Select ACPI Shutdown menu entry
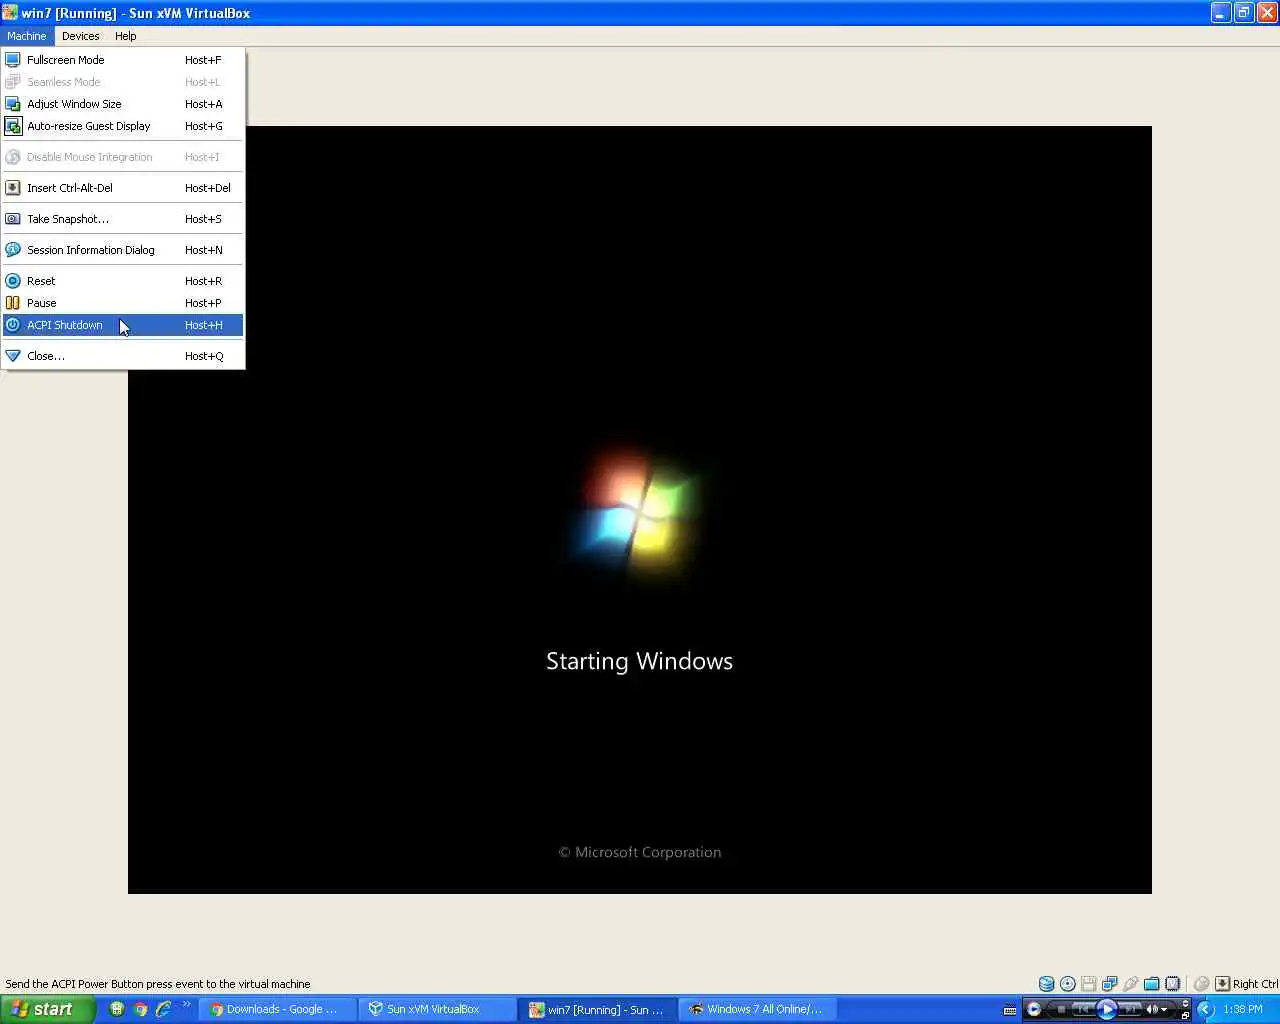The height and width of the screenshot is (1024, 1280). pyautogui.click(x=123, y=325)
